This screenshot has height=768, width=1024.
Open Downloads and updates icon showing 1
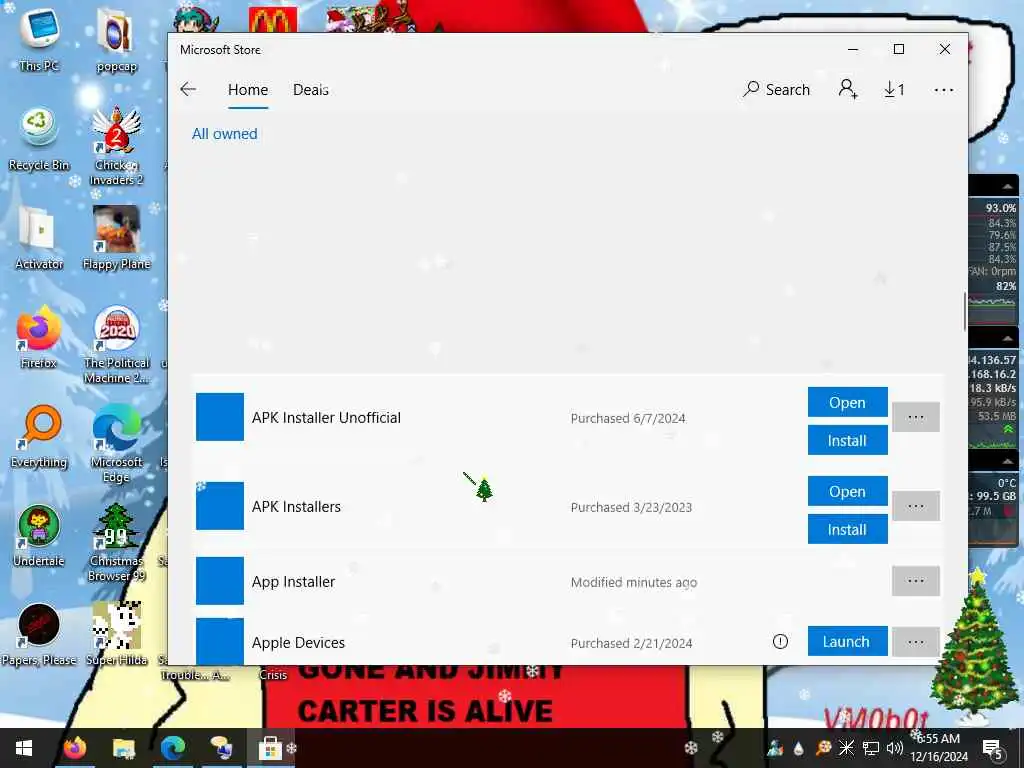pos(894,89)
